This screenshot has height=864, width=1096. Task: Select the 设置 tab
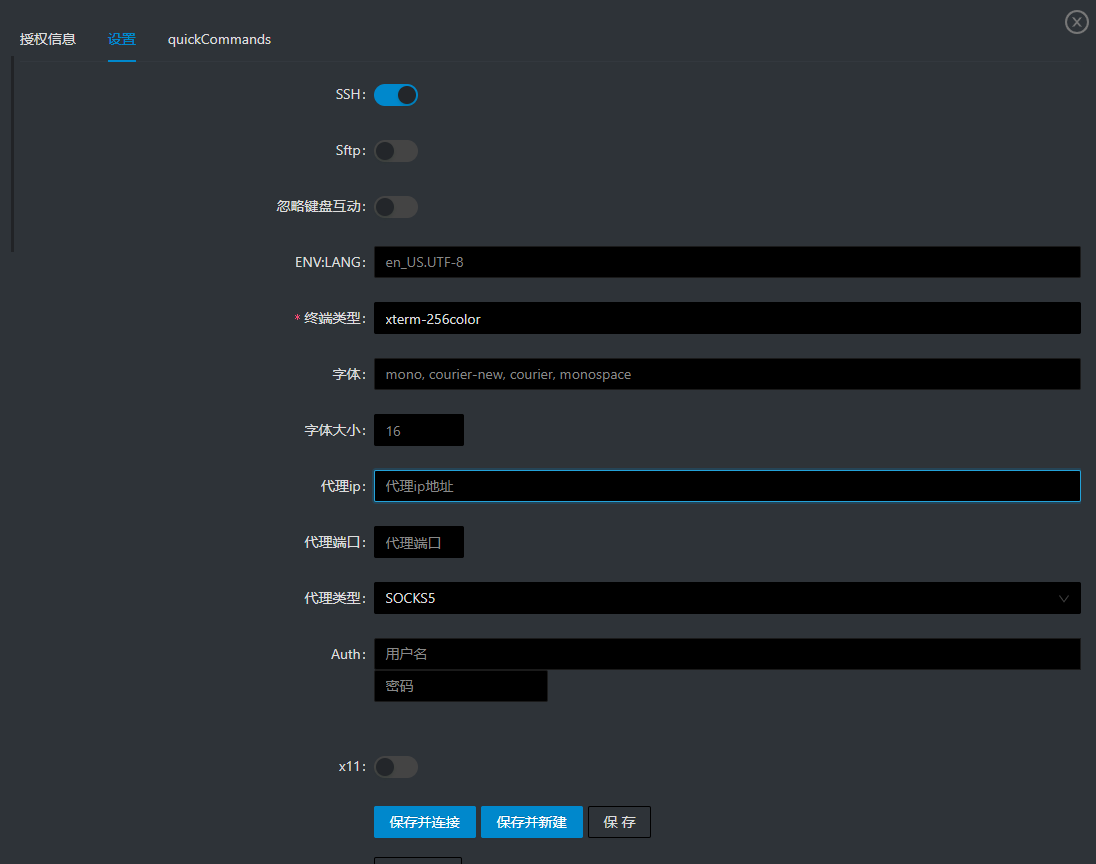[122, 39]
